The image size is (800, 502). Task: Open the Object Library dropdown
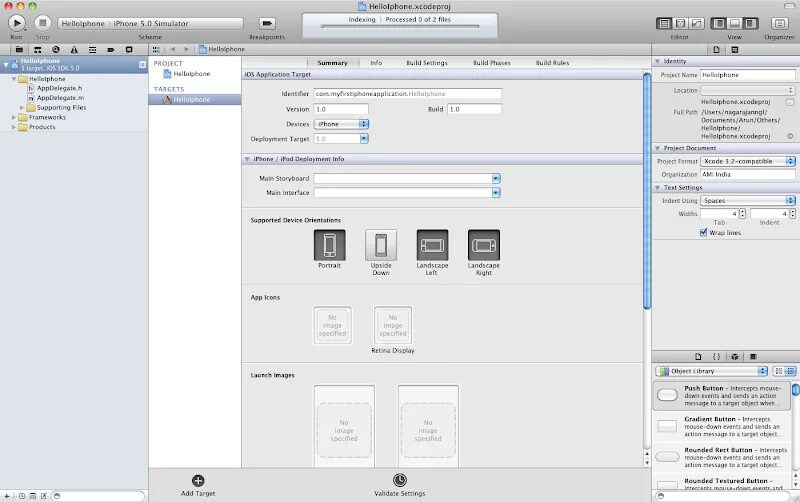711,371
